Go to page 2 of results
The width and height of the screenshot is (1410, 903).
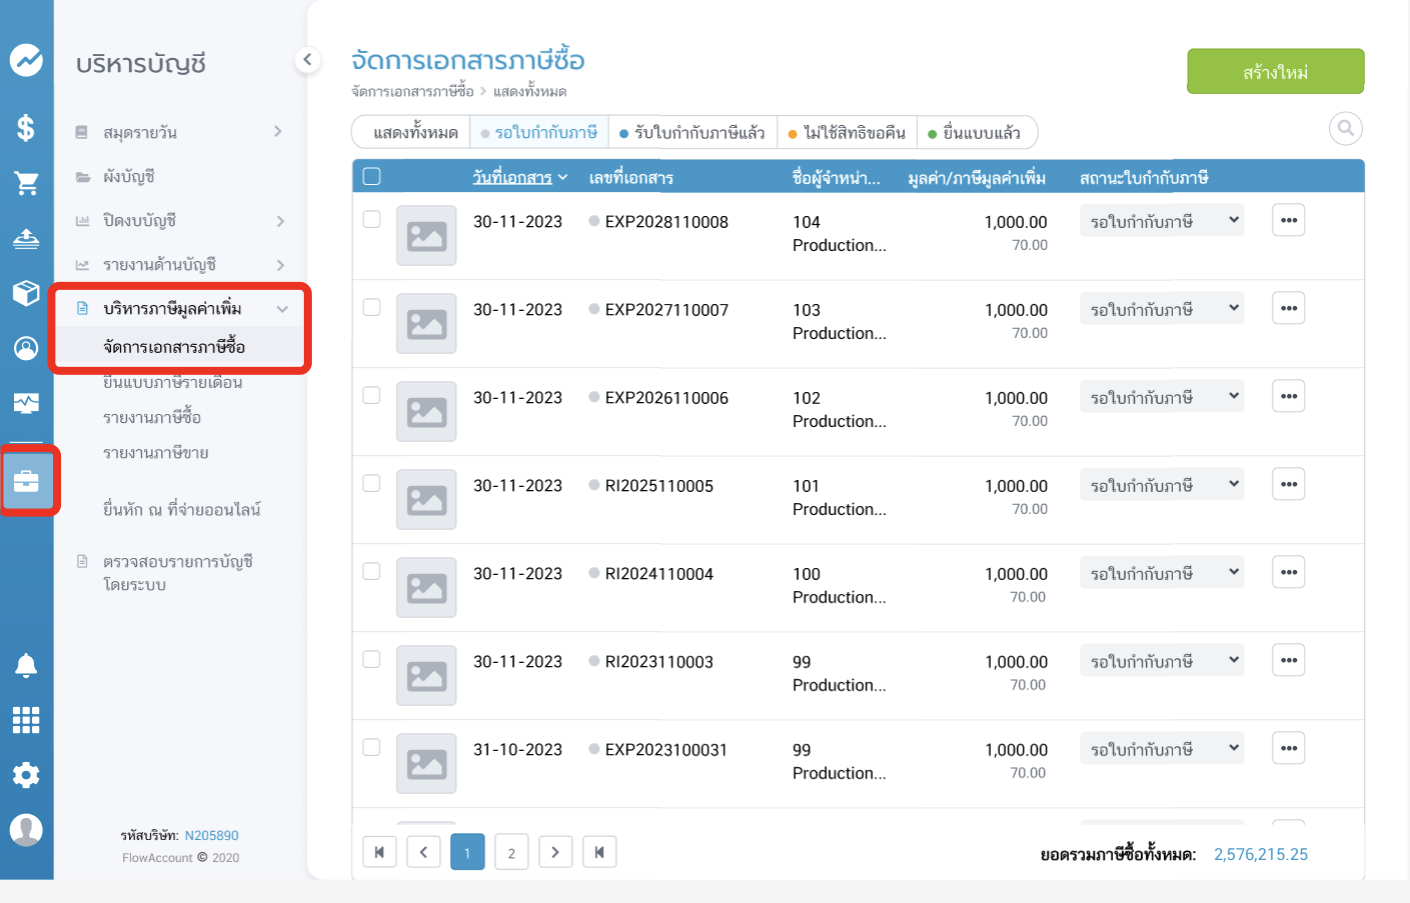coord(511,853)
